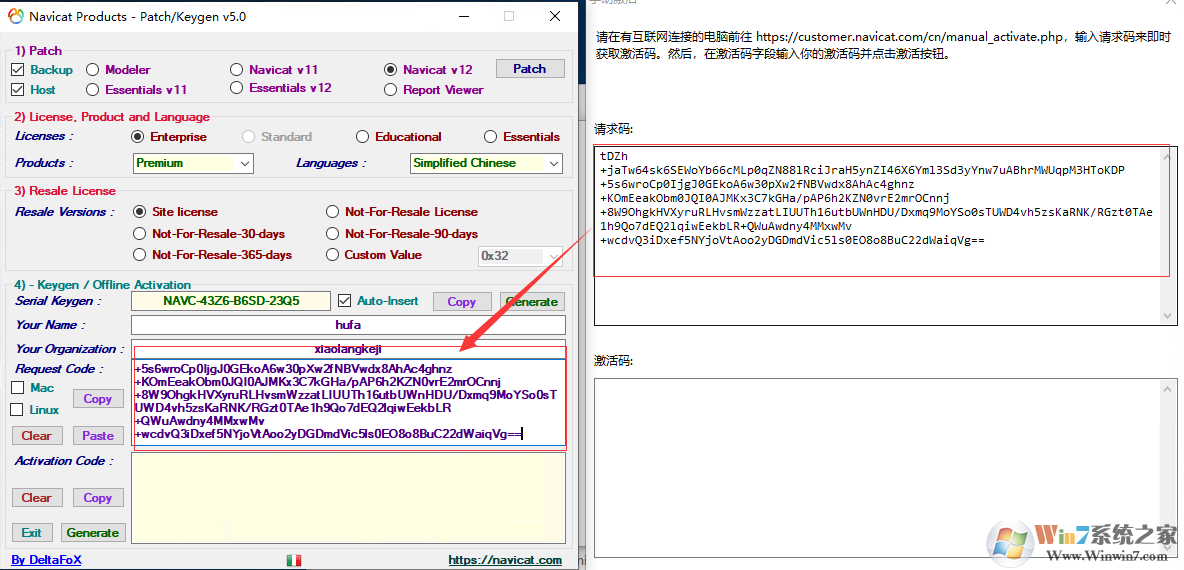Click the Italian flag icon
The height and width of the screenshot is (570, 1184).
tap(294, 560)
